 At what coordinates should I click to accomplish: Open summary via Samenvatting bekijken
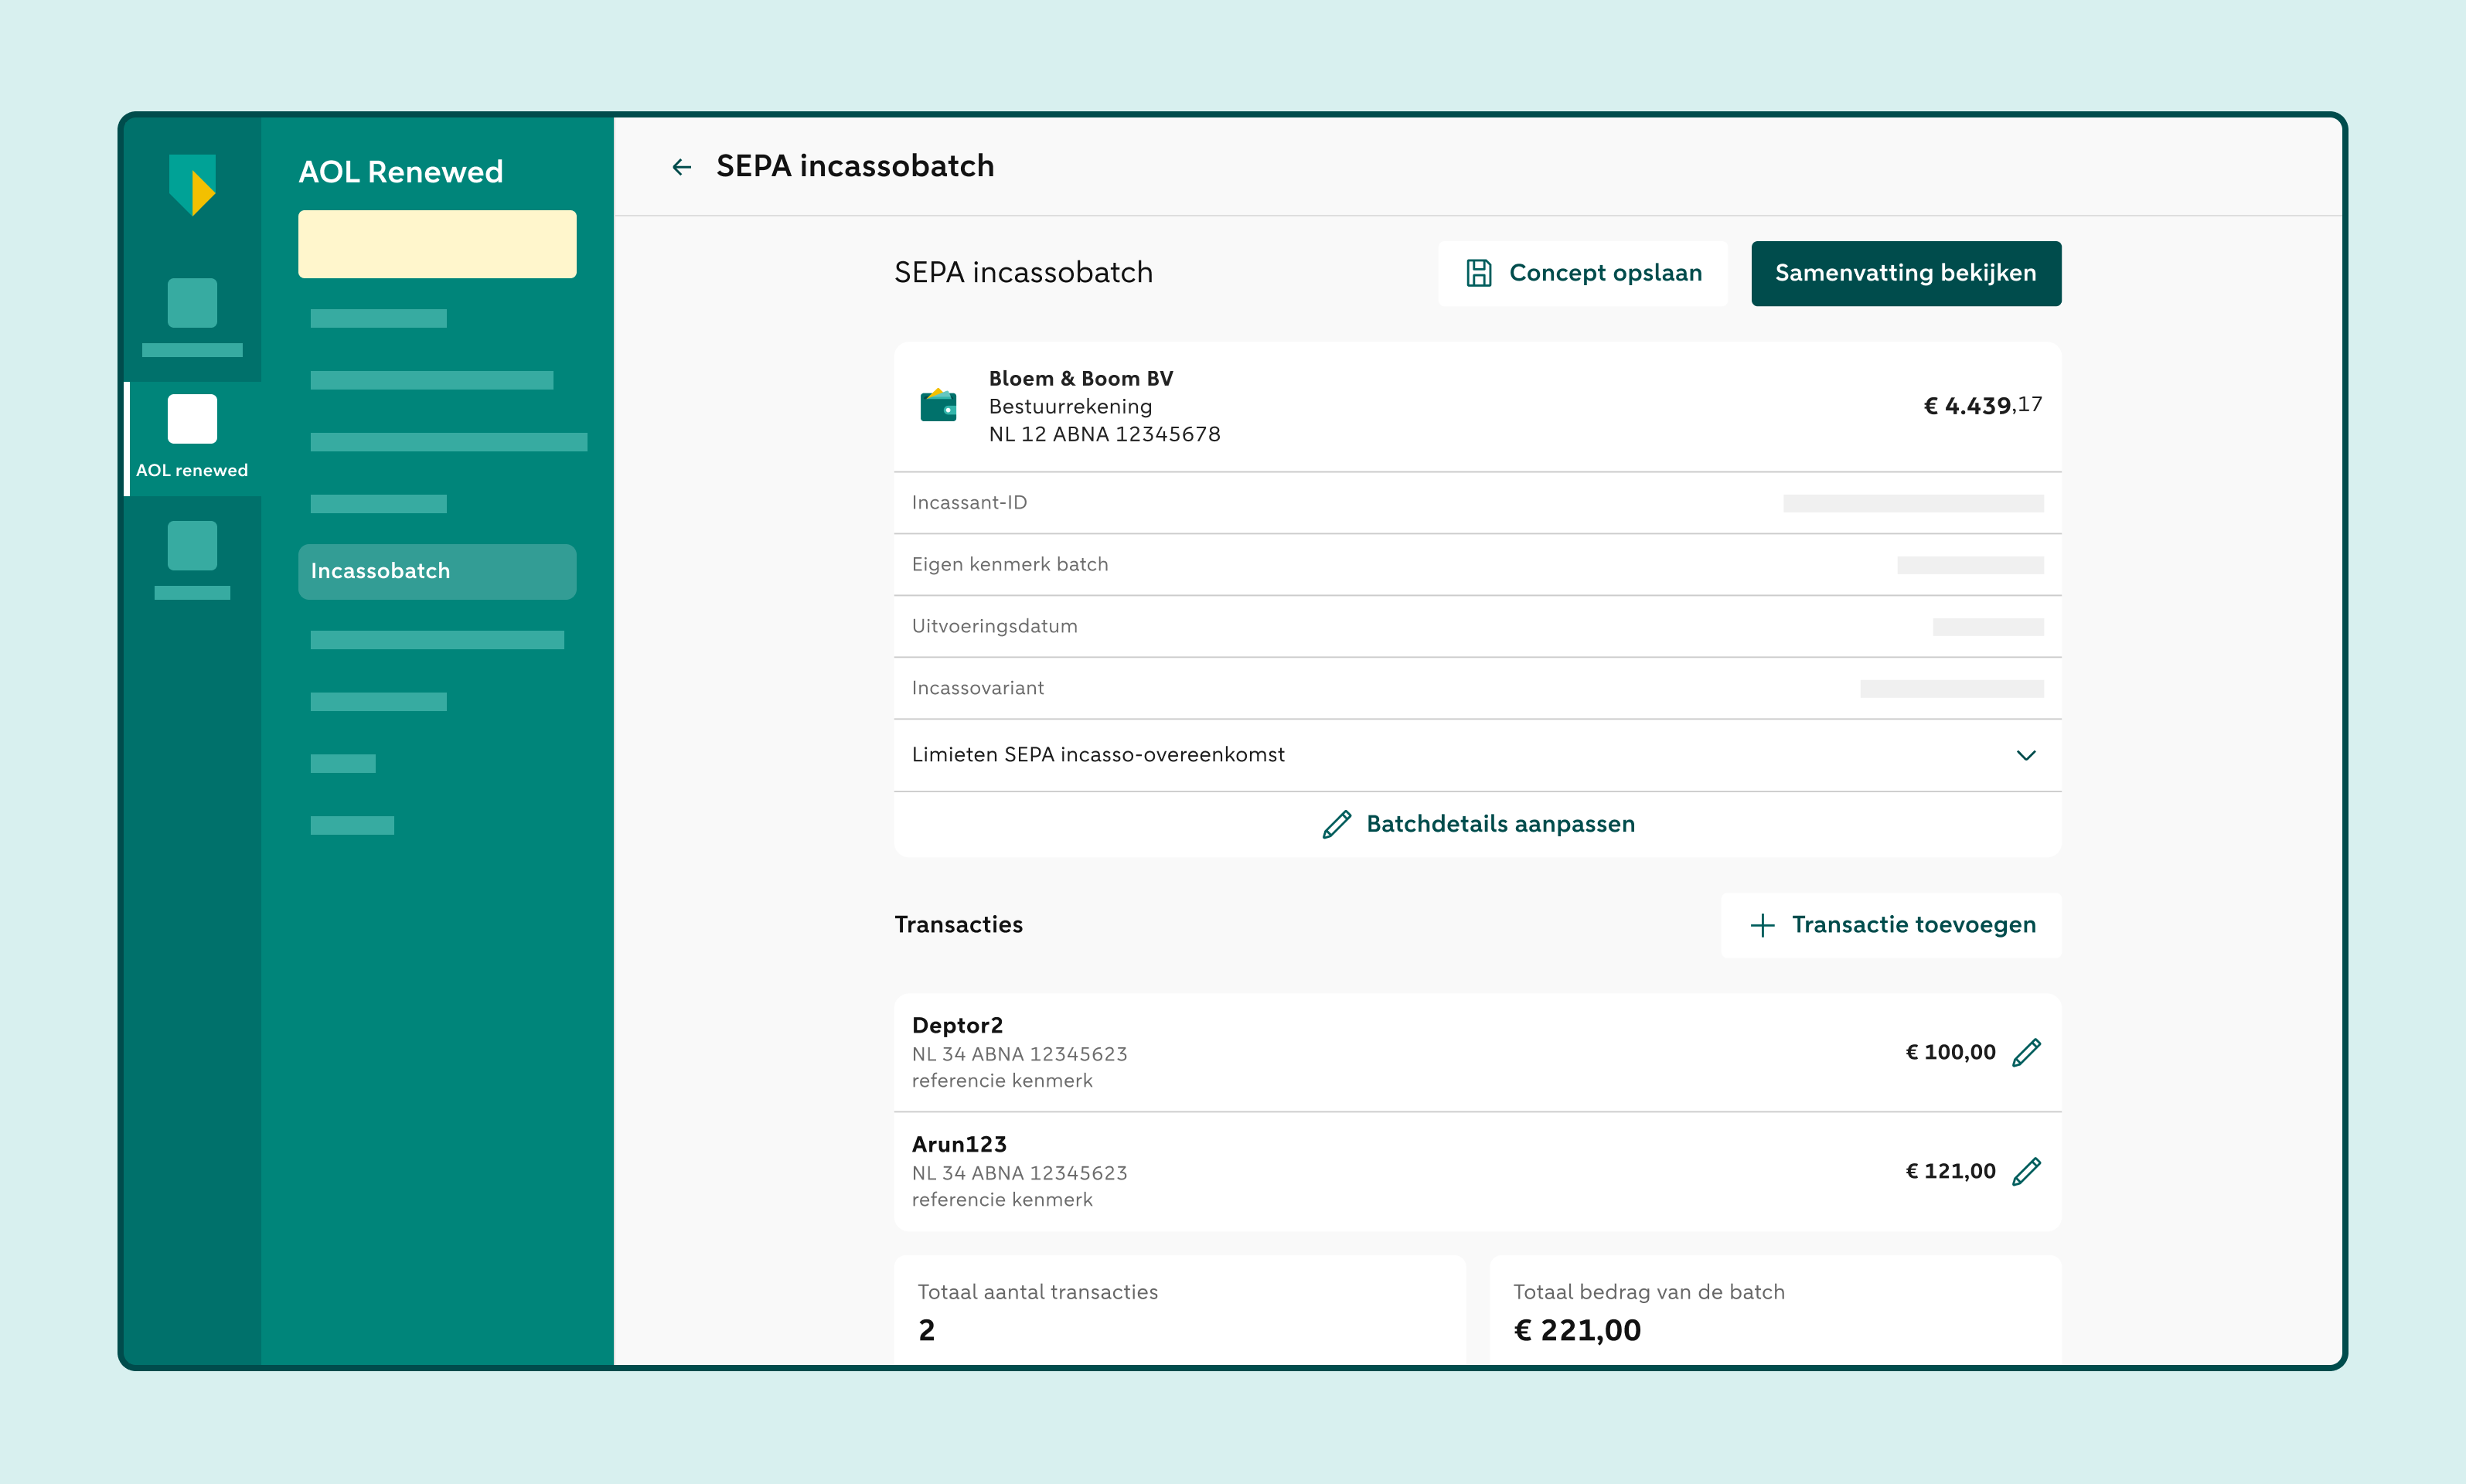pyautogui.click(x=1906, y=273)
